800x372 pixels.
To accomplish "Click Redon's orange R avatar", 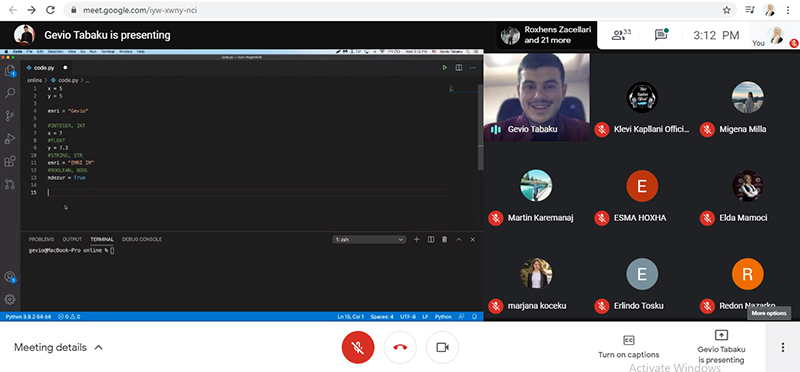I will pyautogui.click(x=747, y=274).
